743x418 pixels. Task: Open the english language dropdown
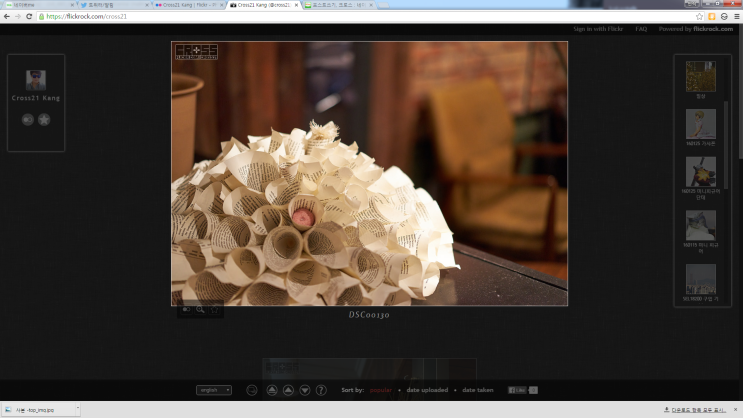pos(214,390)
